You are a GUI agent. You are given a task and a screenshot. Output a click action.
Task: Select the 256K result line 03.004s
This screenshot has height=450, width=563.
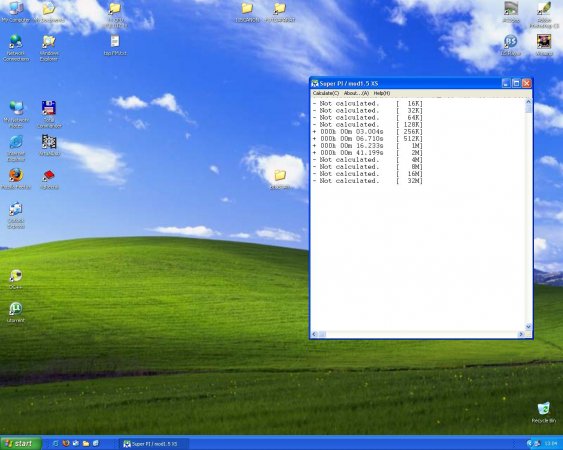[368, 132]
